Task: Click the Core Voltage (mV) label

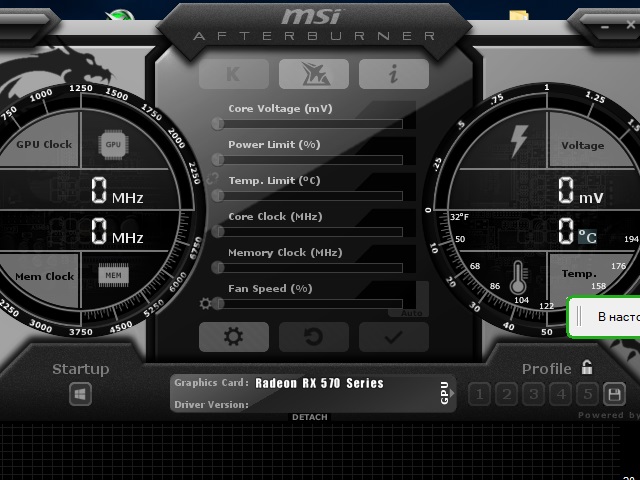Action: (x=280, y=109)
